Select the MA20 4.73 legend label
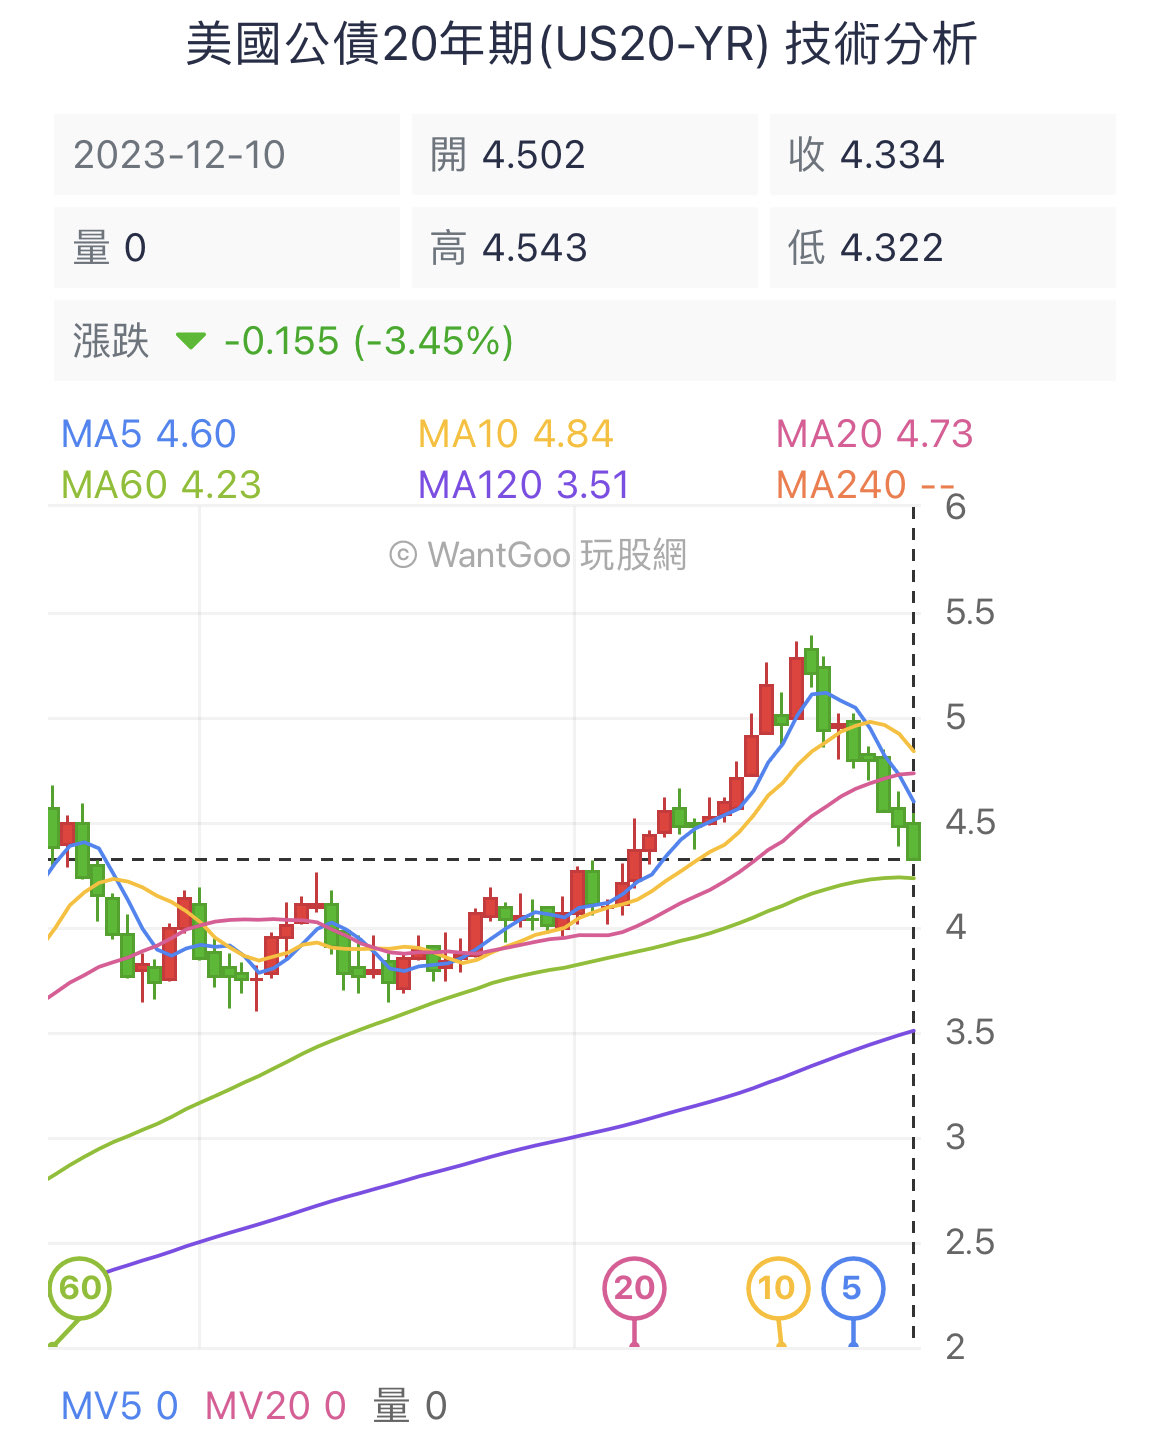 click(x=874, y=434)
